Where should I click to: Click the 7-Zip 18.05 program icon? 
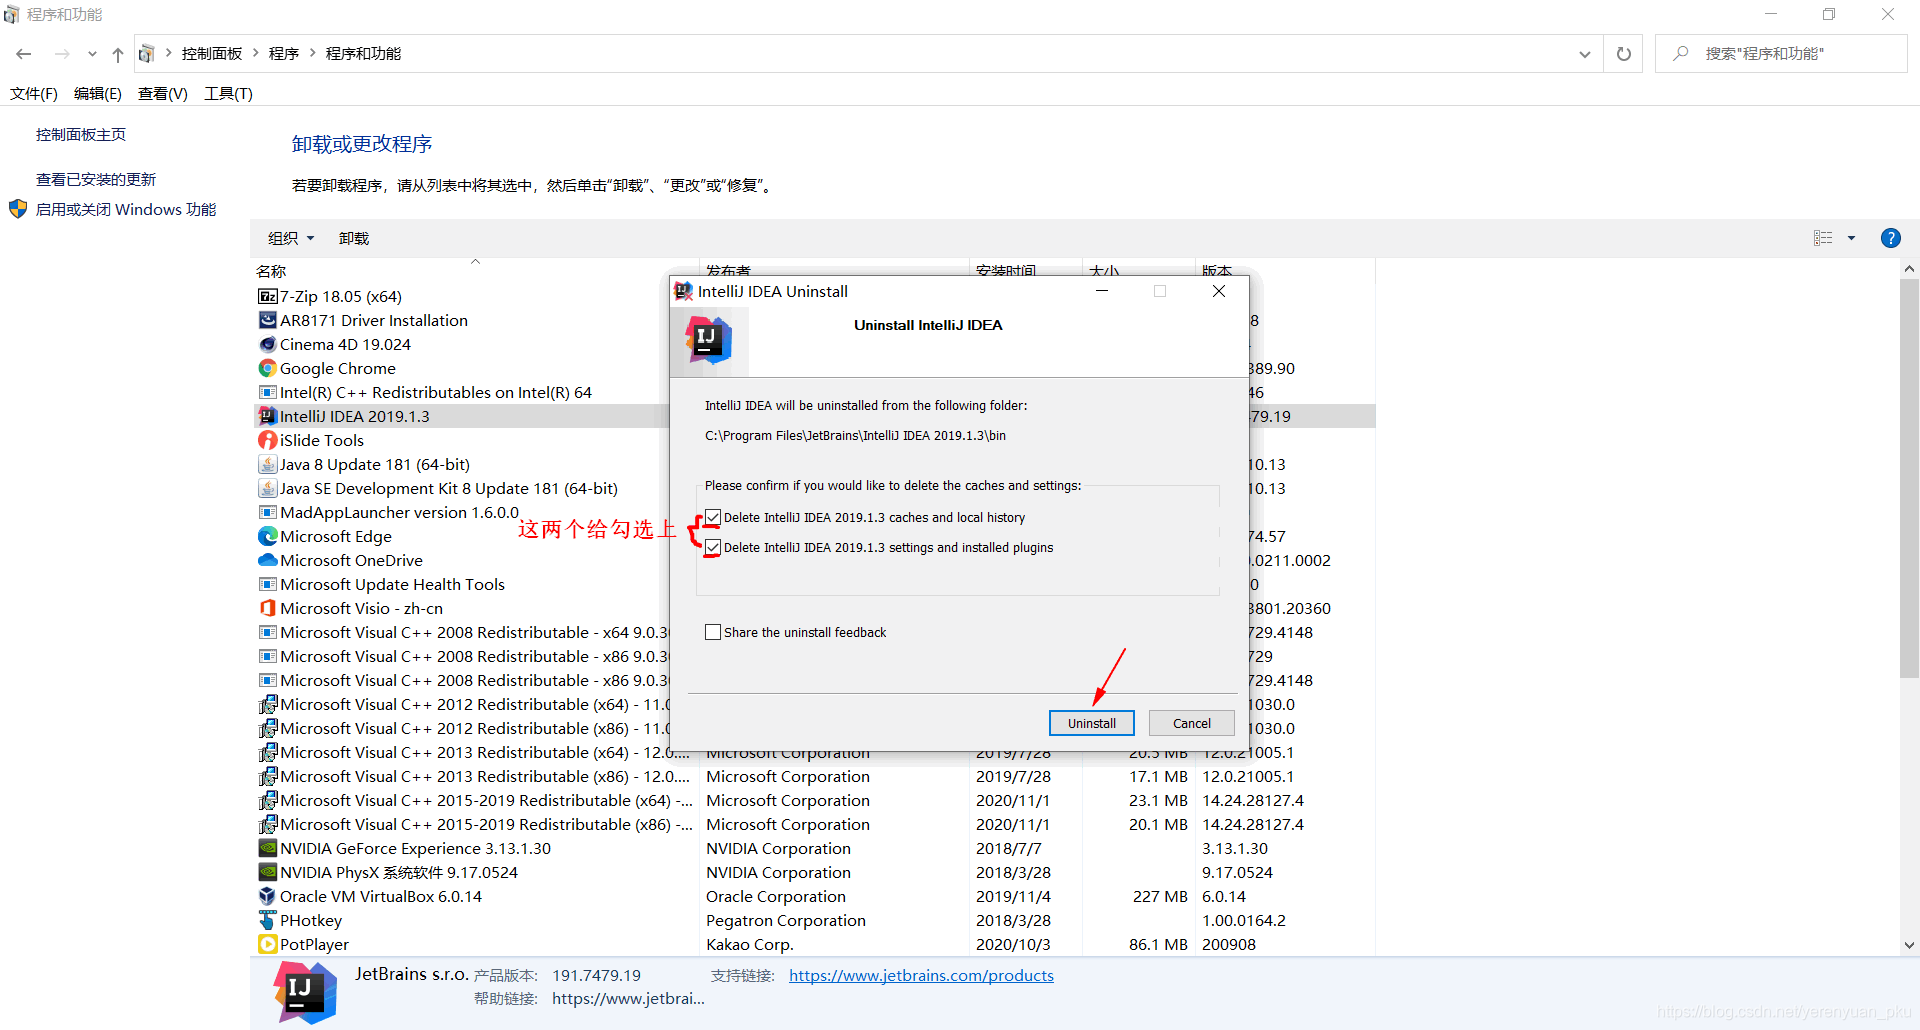click(x=268, y=296)
